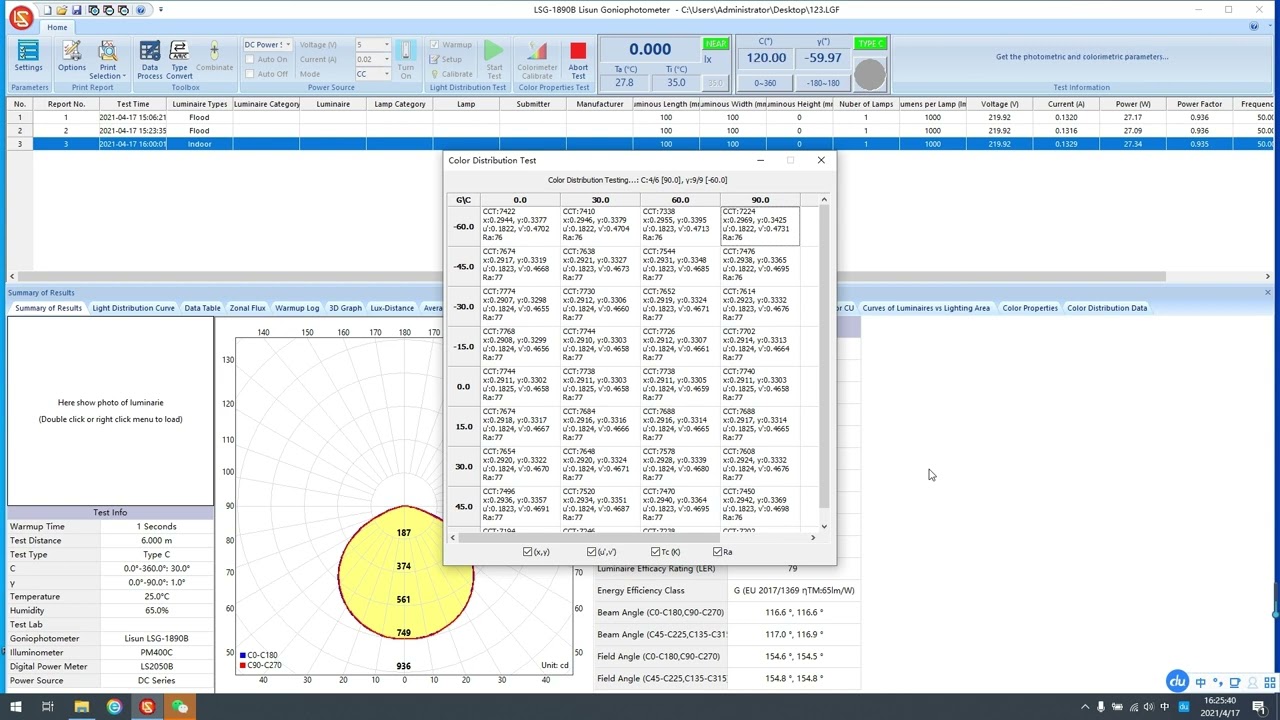Click the TYPE C indicator
Screen dimensions: 1280x720
[870, 44]
